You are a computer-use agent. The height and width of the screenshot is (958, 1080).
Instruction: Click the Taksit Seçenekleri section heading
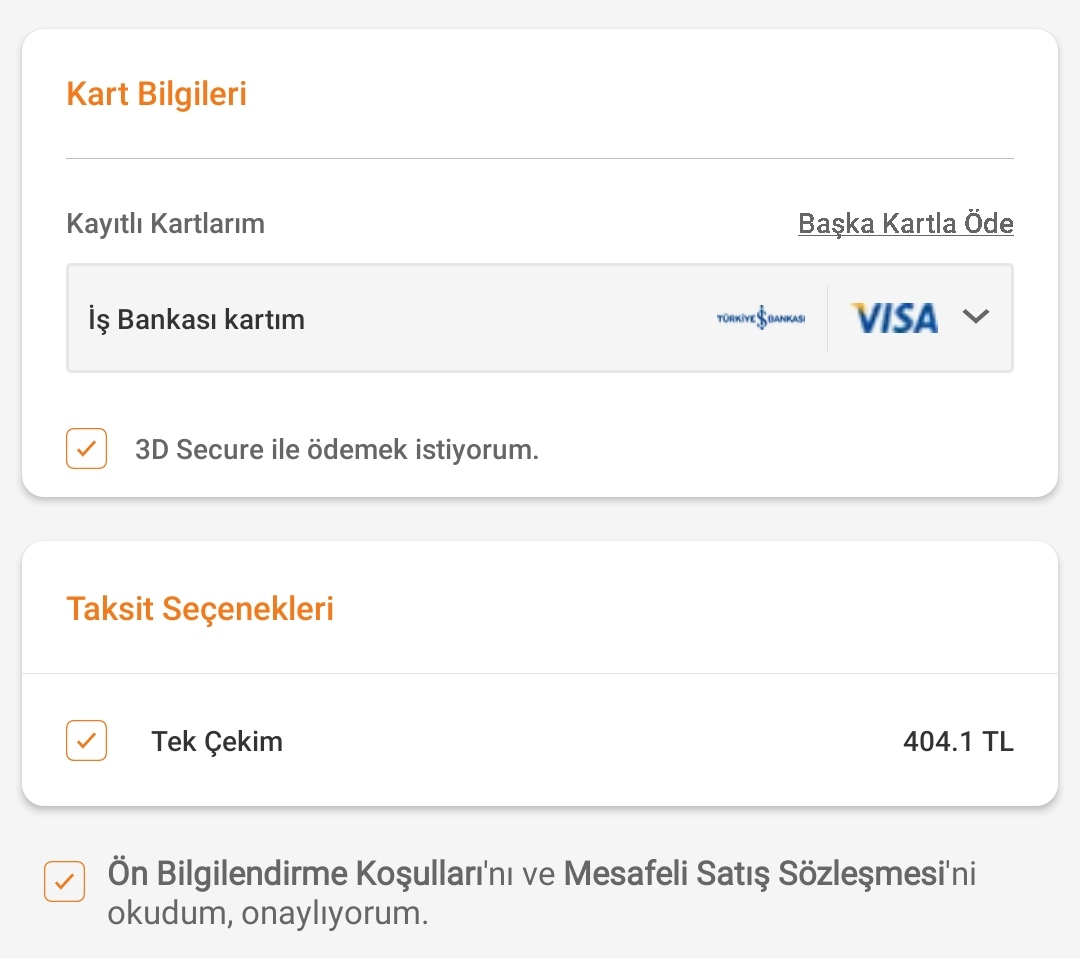(200, 608)
